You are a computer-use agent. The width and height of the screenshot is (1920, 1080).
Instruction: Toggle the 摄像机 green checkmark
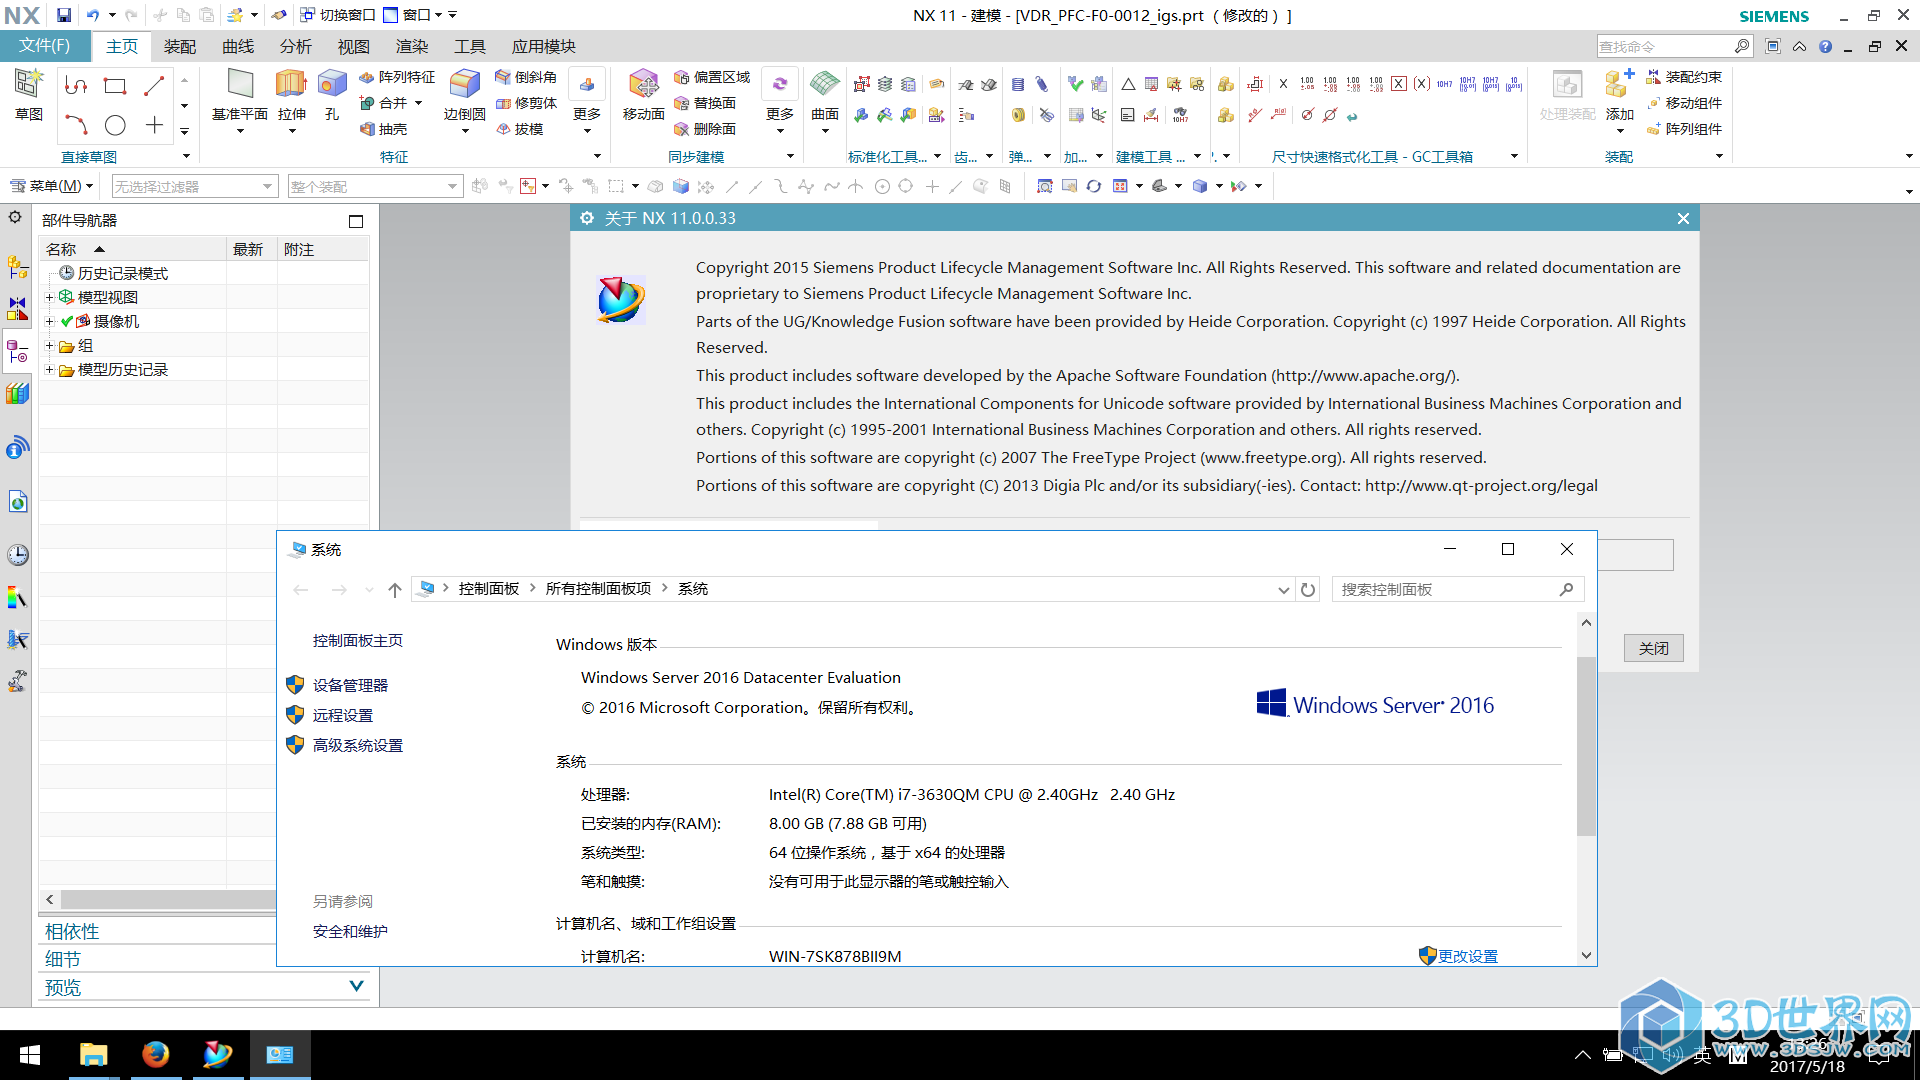click(67, 321)
